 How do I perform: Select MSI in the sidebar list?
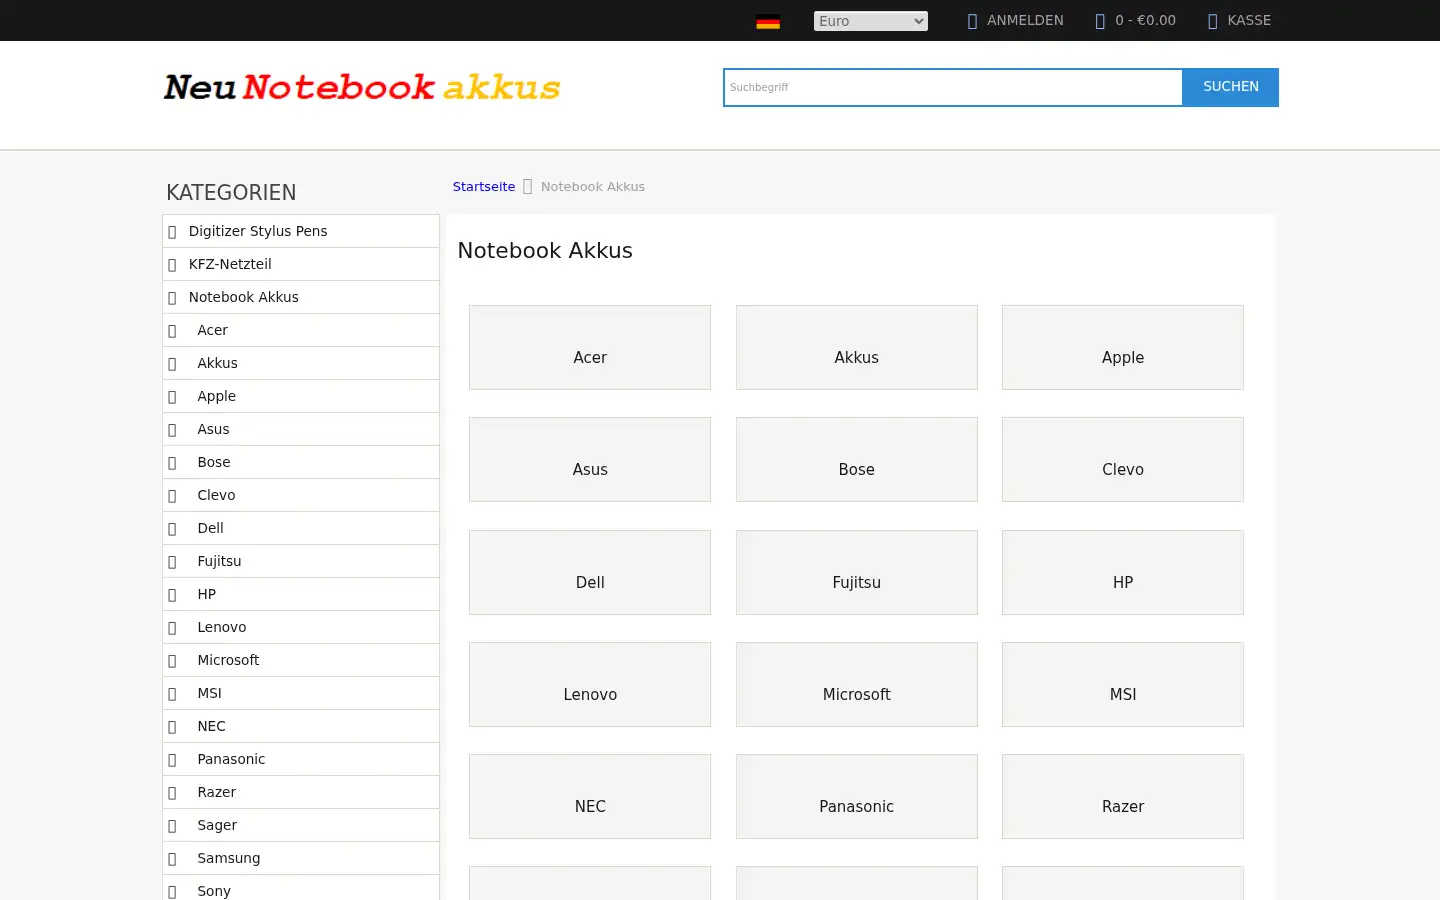coord(301,693)
